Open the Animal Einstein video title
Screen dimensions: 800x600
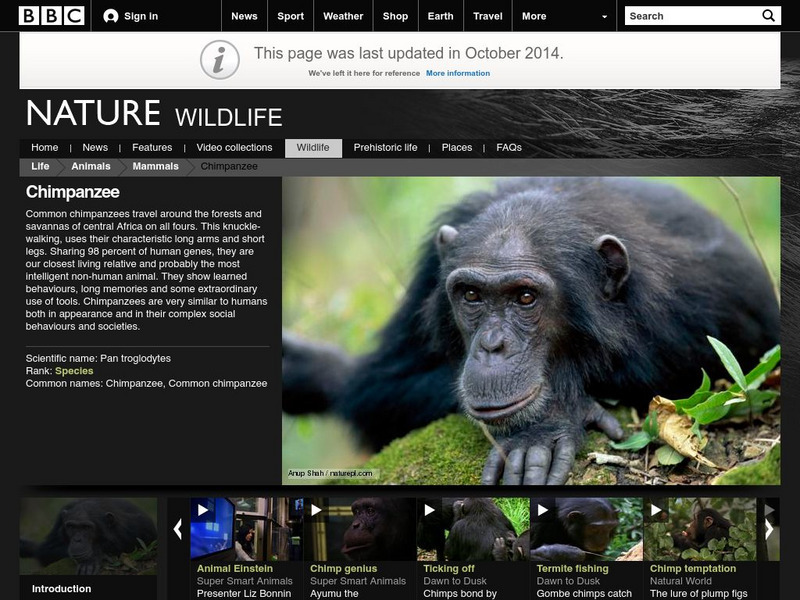(235, 568)
